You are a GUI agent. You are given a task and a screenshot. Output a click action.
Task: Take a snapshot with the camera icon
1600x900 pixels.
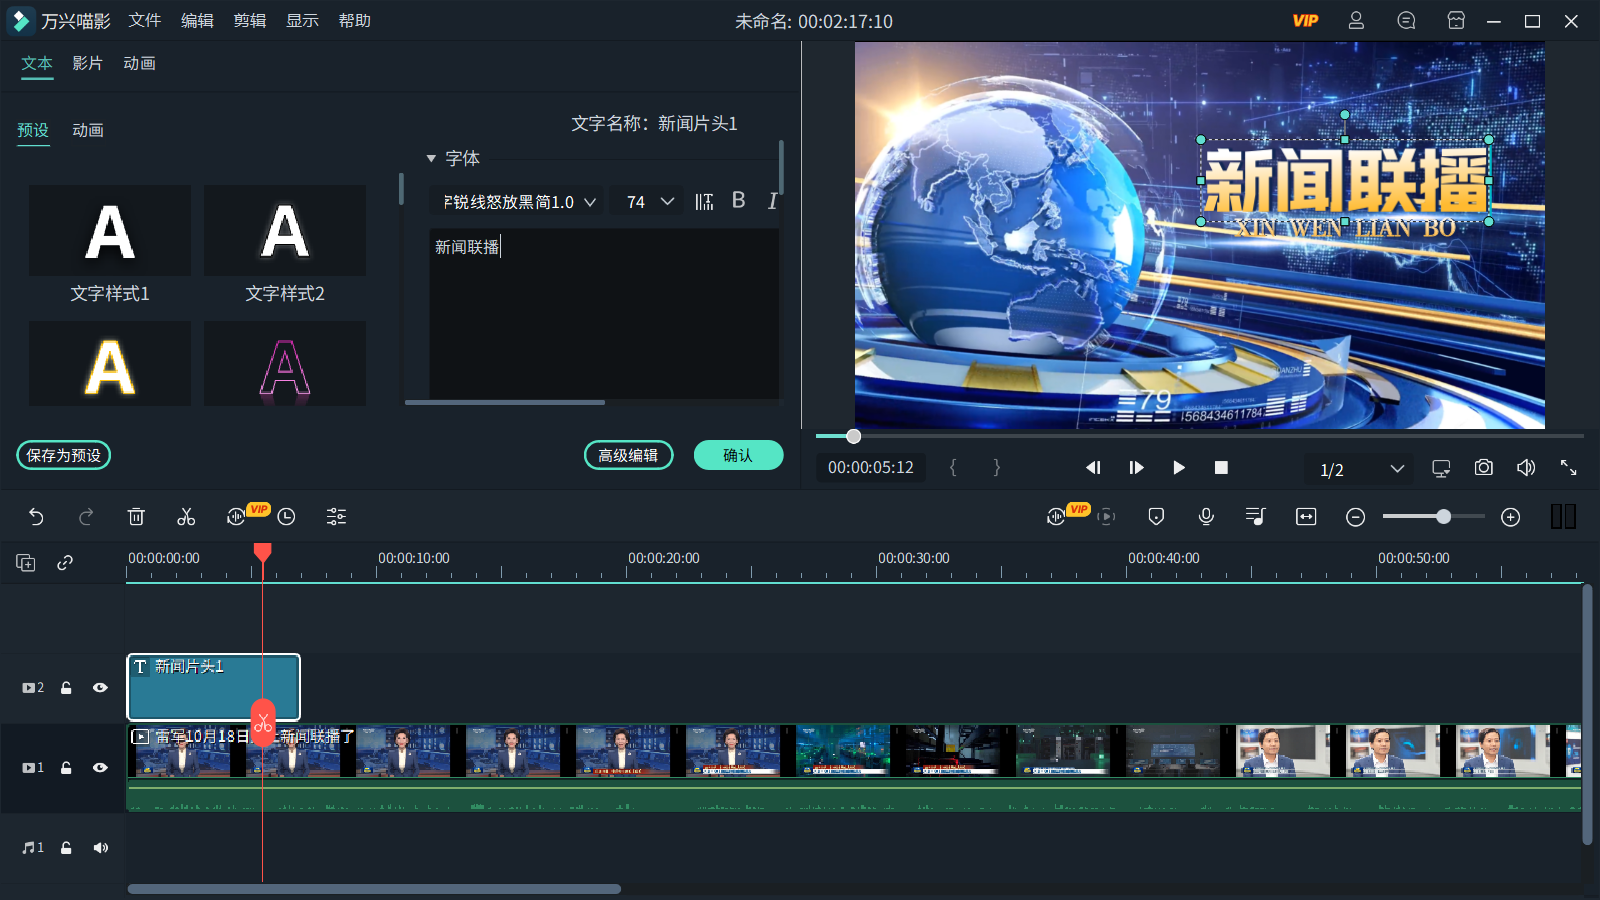click(1483, 467)
